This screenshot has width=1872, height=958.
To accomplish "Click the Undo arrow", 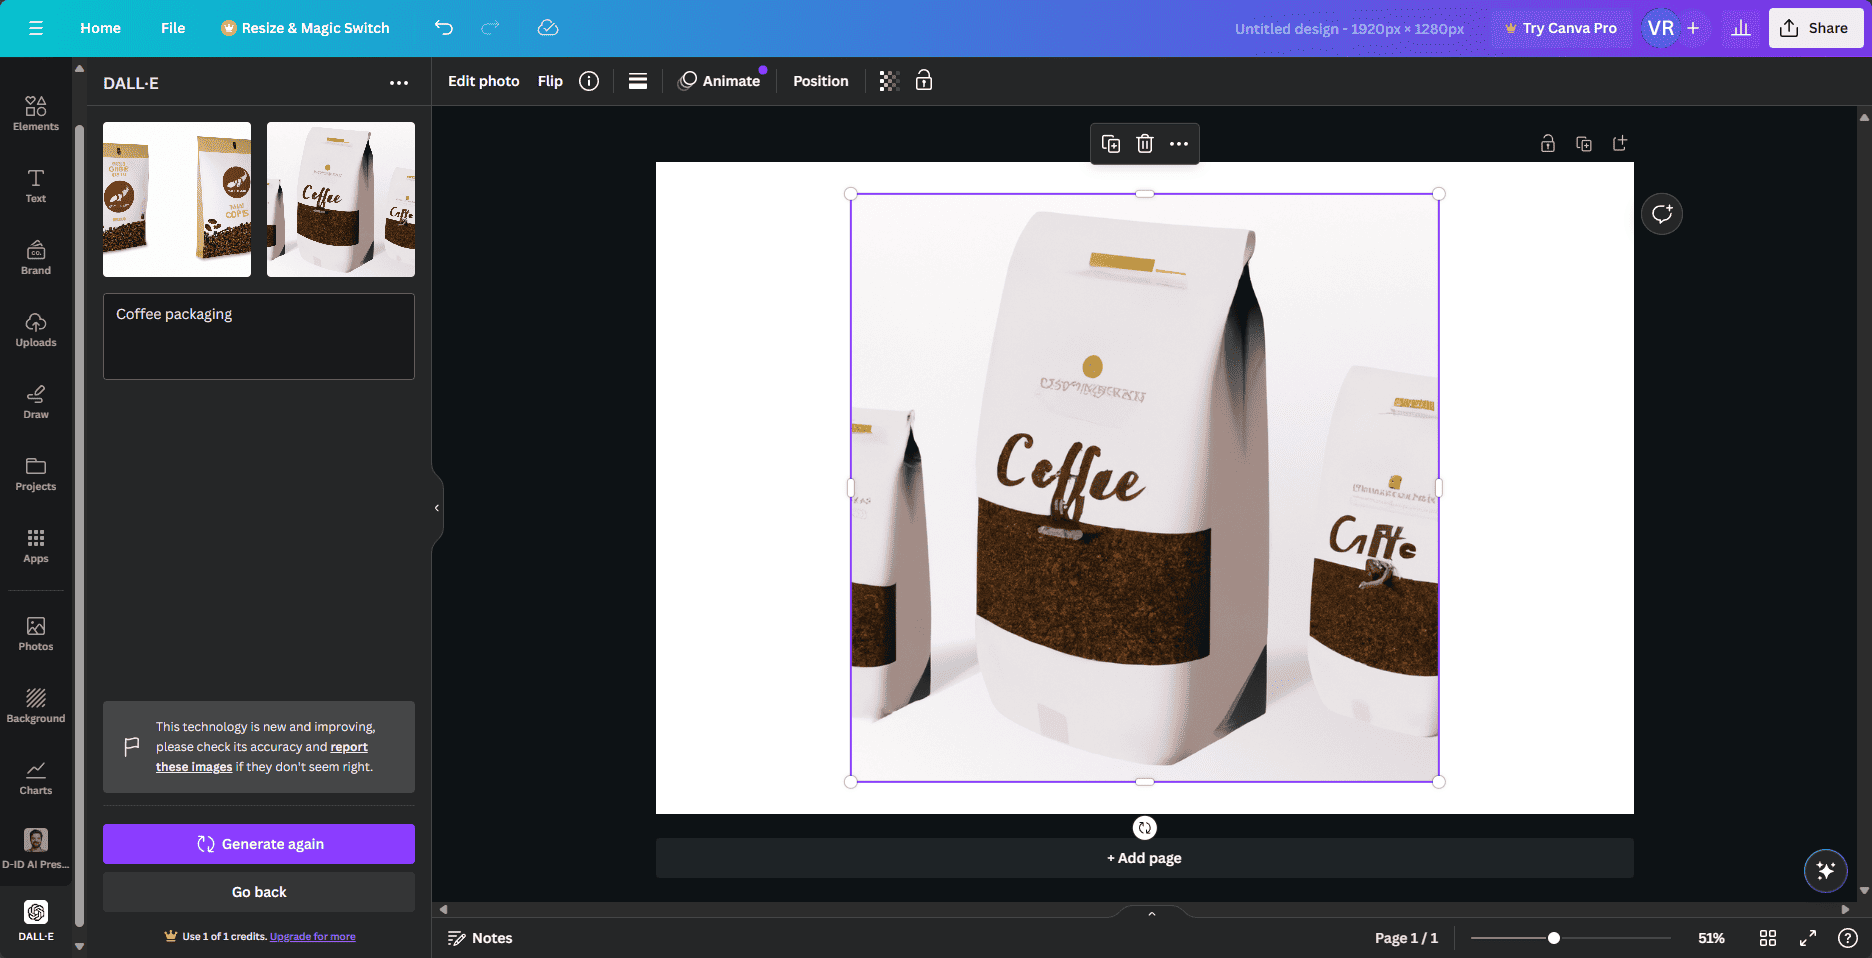I will (444, 28).
